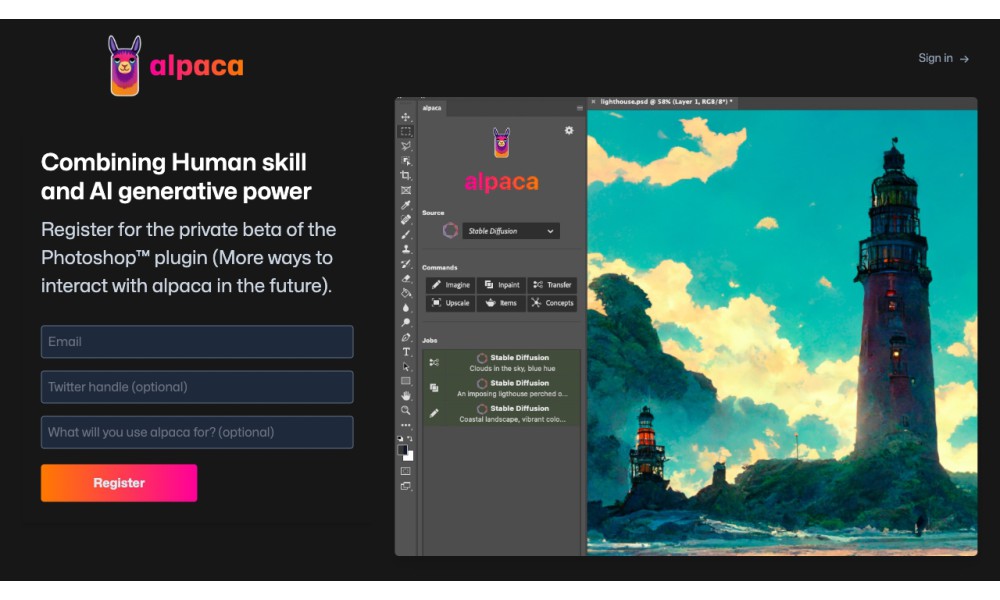Screen dimensions: 1000x600
Task: Select the 'Clouds in the sky, blue hue' job
Action: [502, 363]
